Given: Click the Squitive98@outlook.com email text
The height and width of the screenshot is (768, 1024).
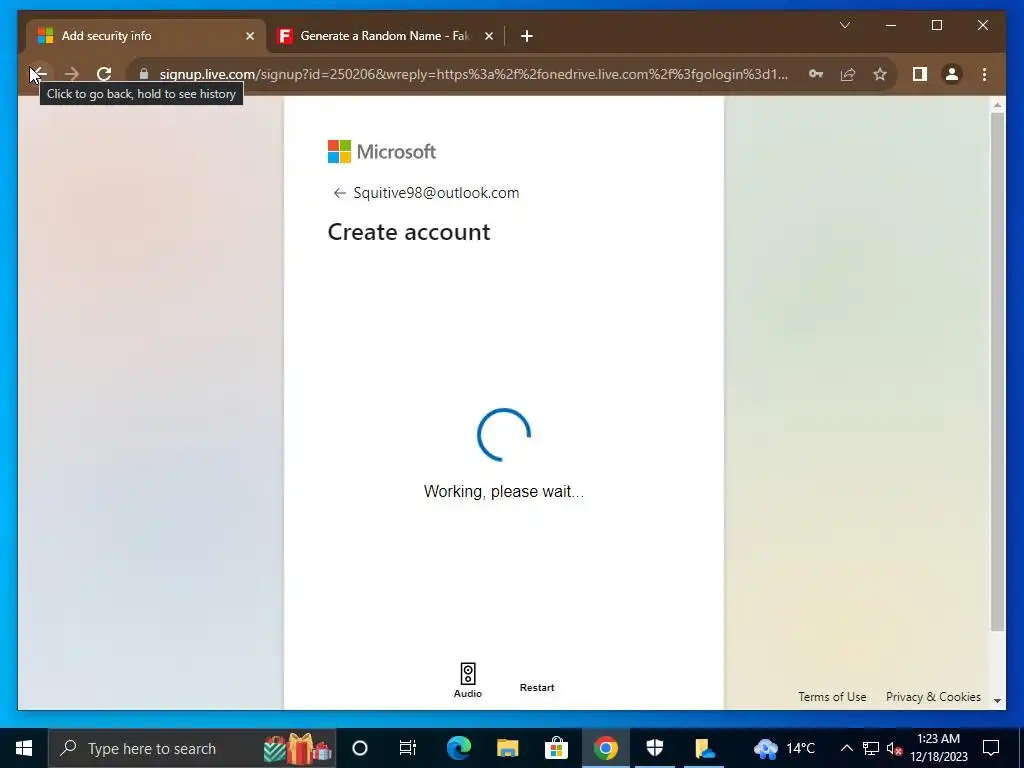Looking at the screenshot, I should pyautogui.click(x=436, y=193).
